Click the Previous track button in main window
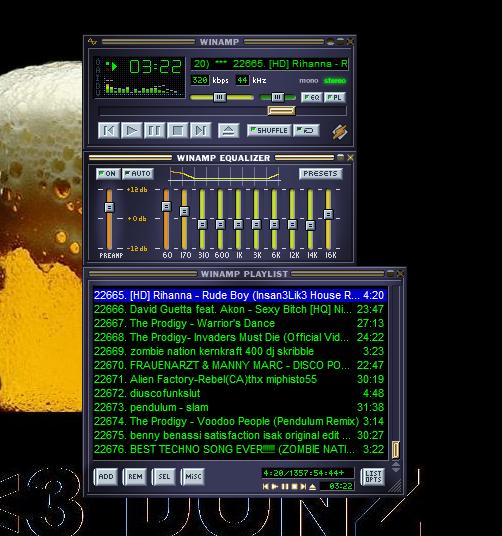The height and width of the screenshot is (536, 502). (x=109, y=131)
